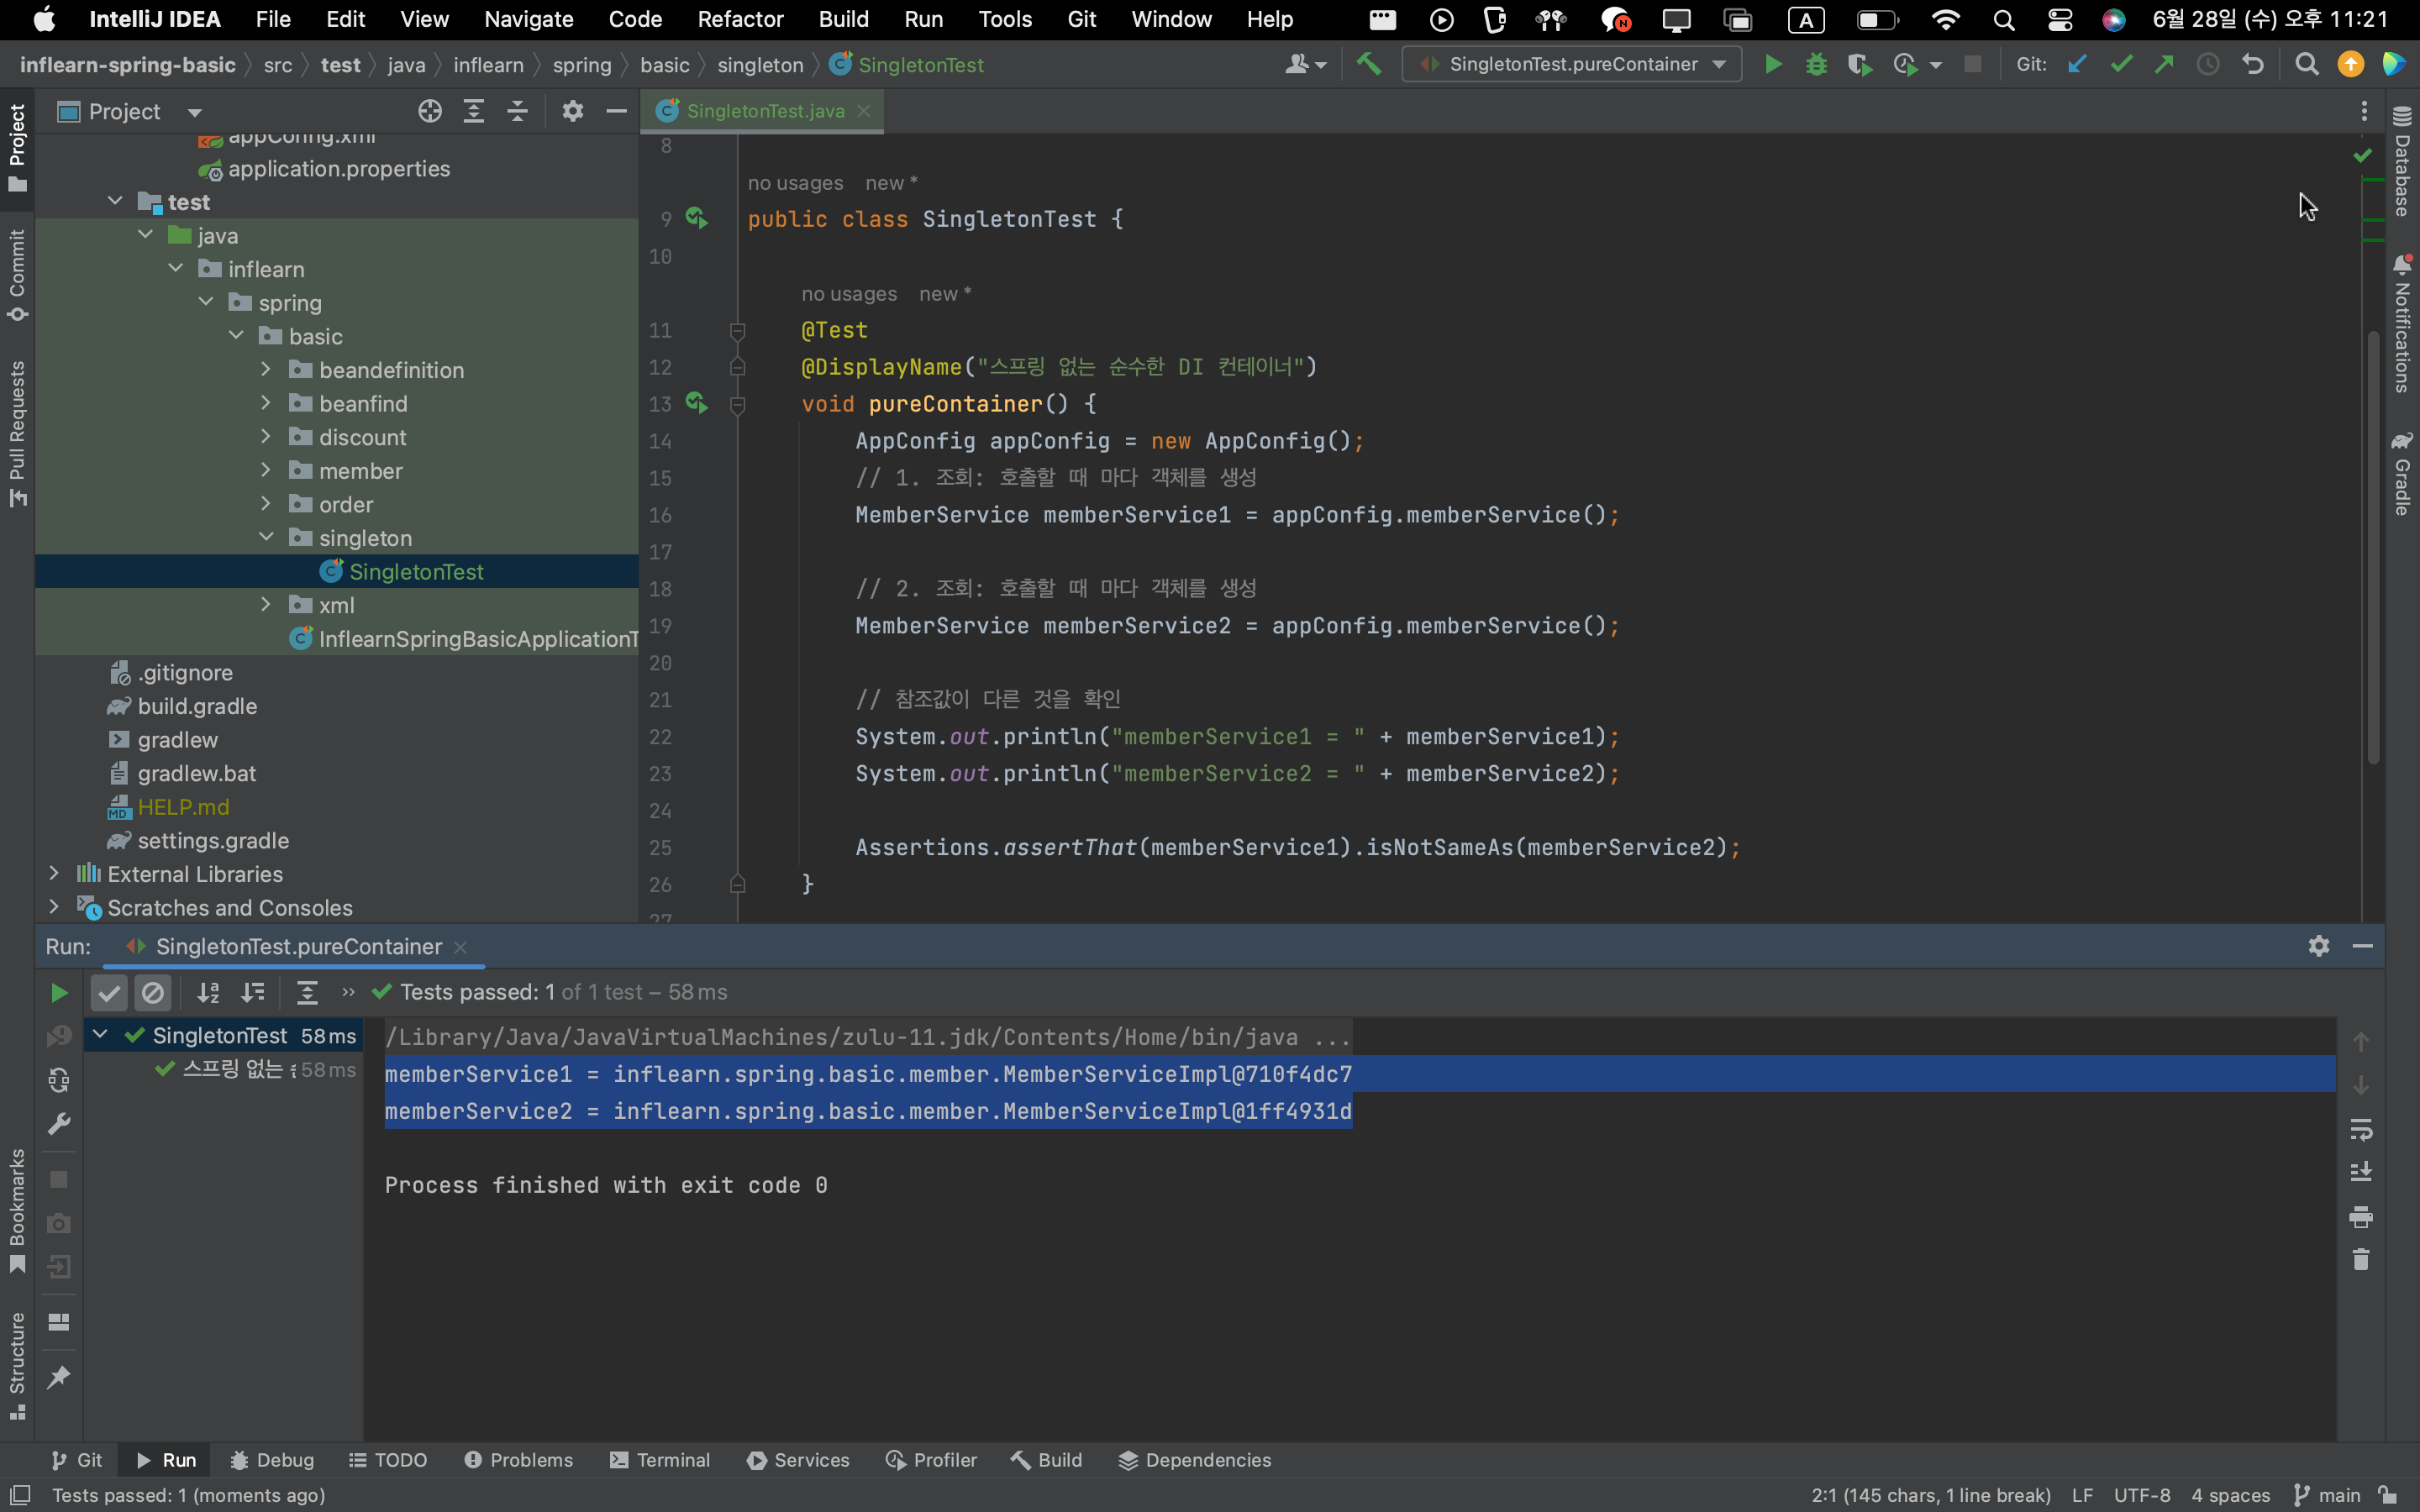Click gutter run icon beside pureContainer method
The height and width of the screenshot is (1512, 2420).
[697, 403]
